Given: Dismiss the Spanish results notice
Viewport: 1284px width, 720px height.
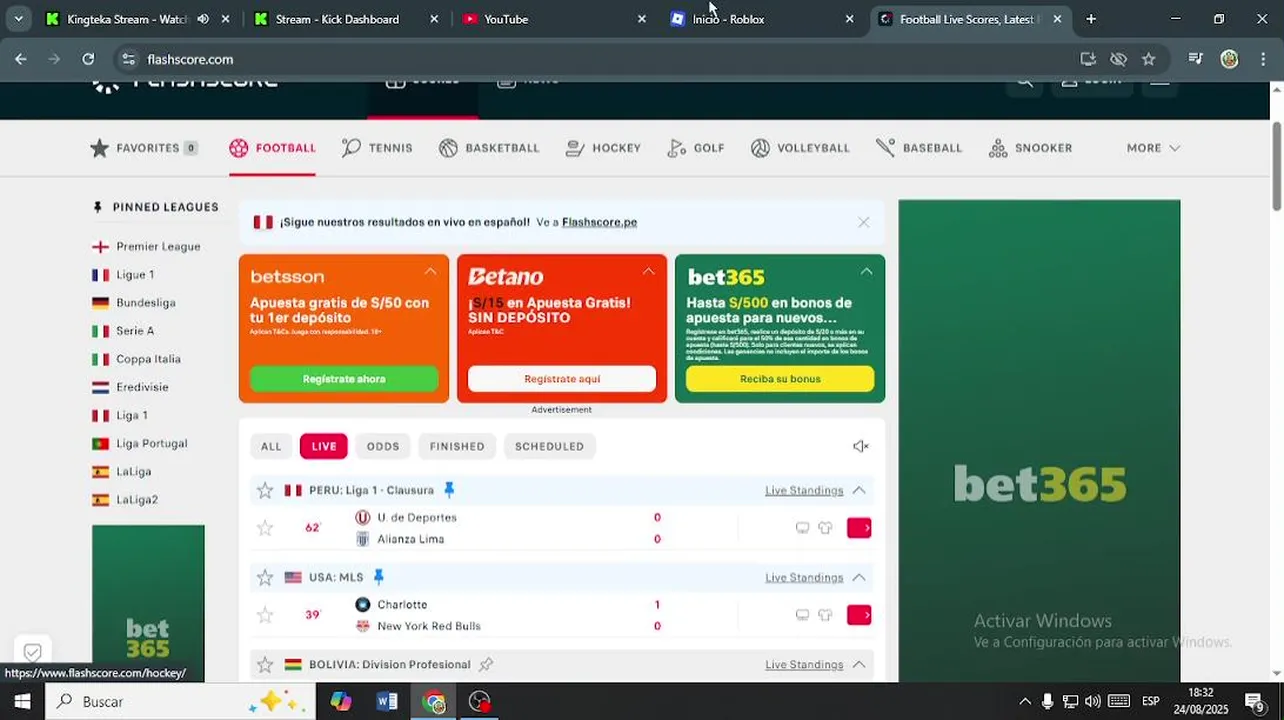Looking at the screenshot, I should [x=864, y=222].
